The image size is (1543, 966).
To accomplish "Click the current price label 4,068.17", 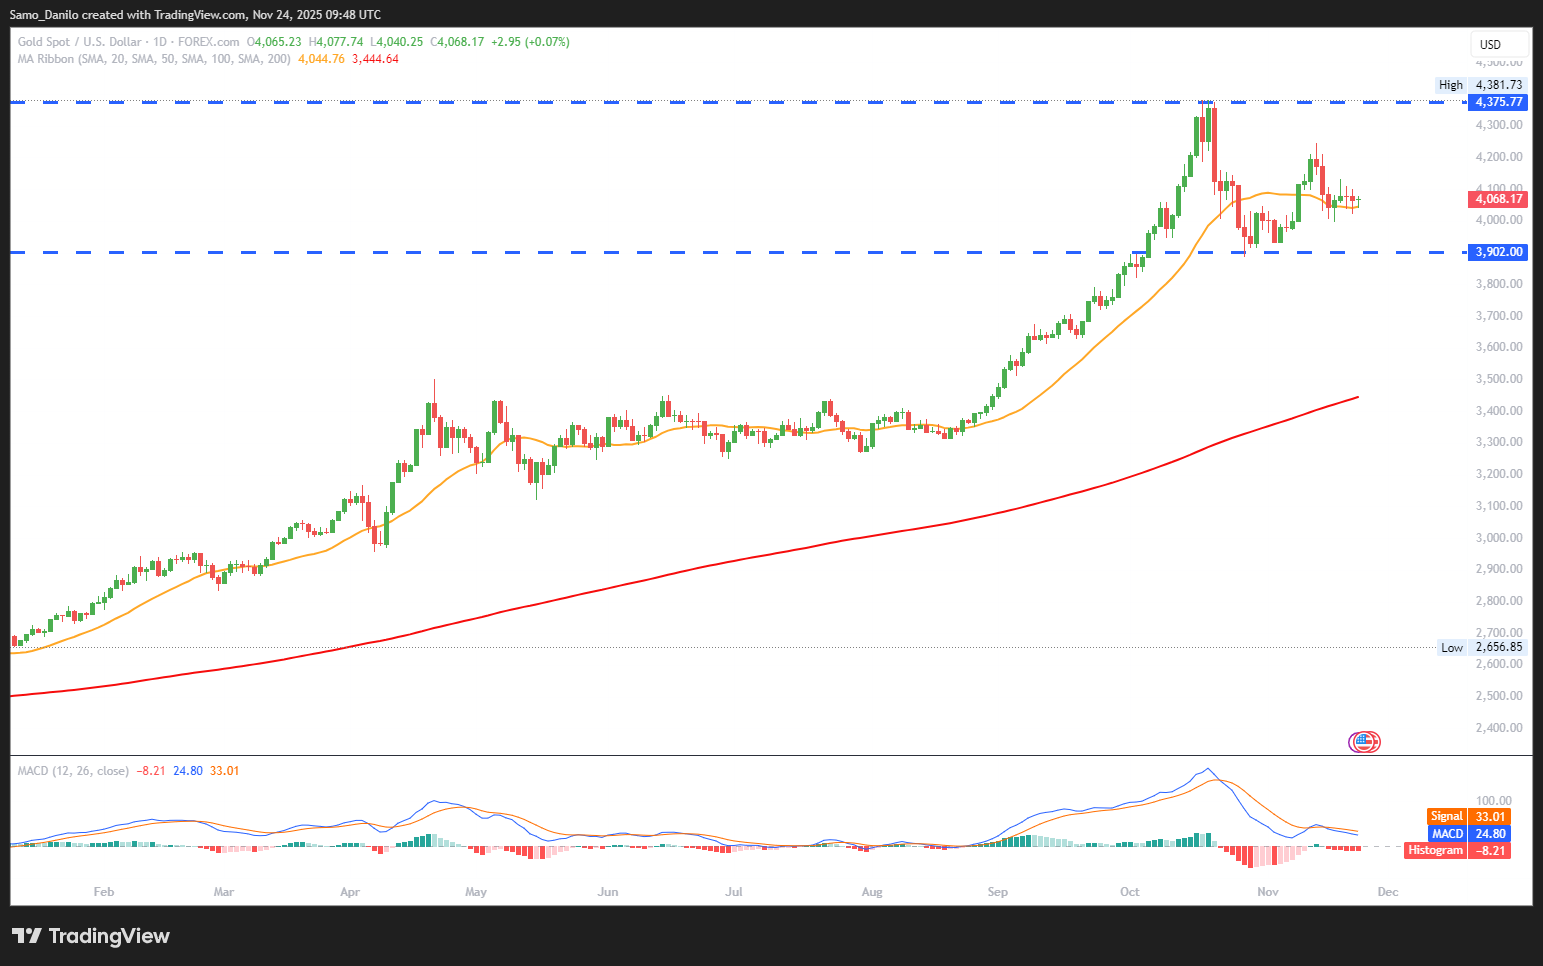I will (1498, 199).
